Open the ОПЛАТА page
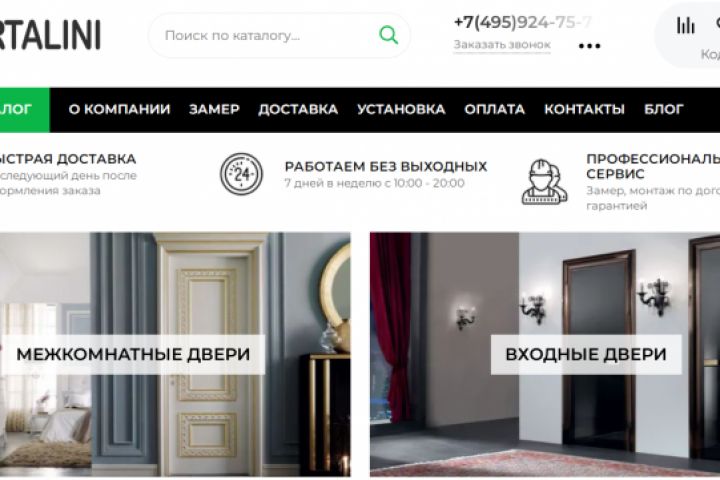Viewport: 720px width, 480px height. [495, 109]
